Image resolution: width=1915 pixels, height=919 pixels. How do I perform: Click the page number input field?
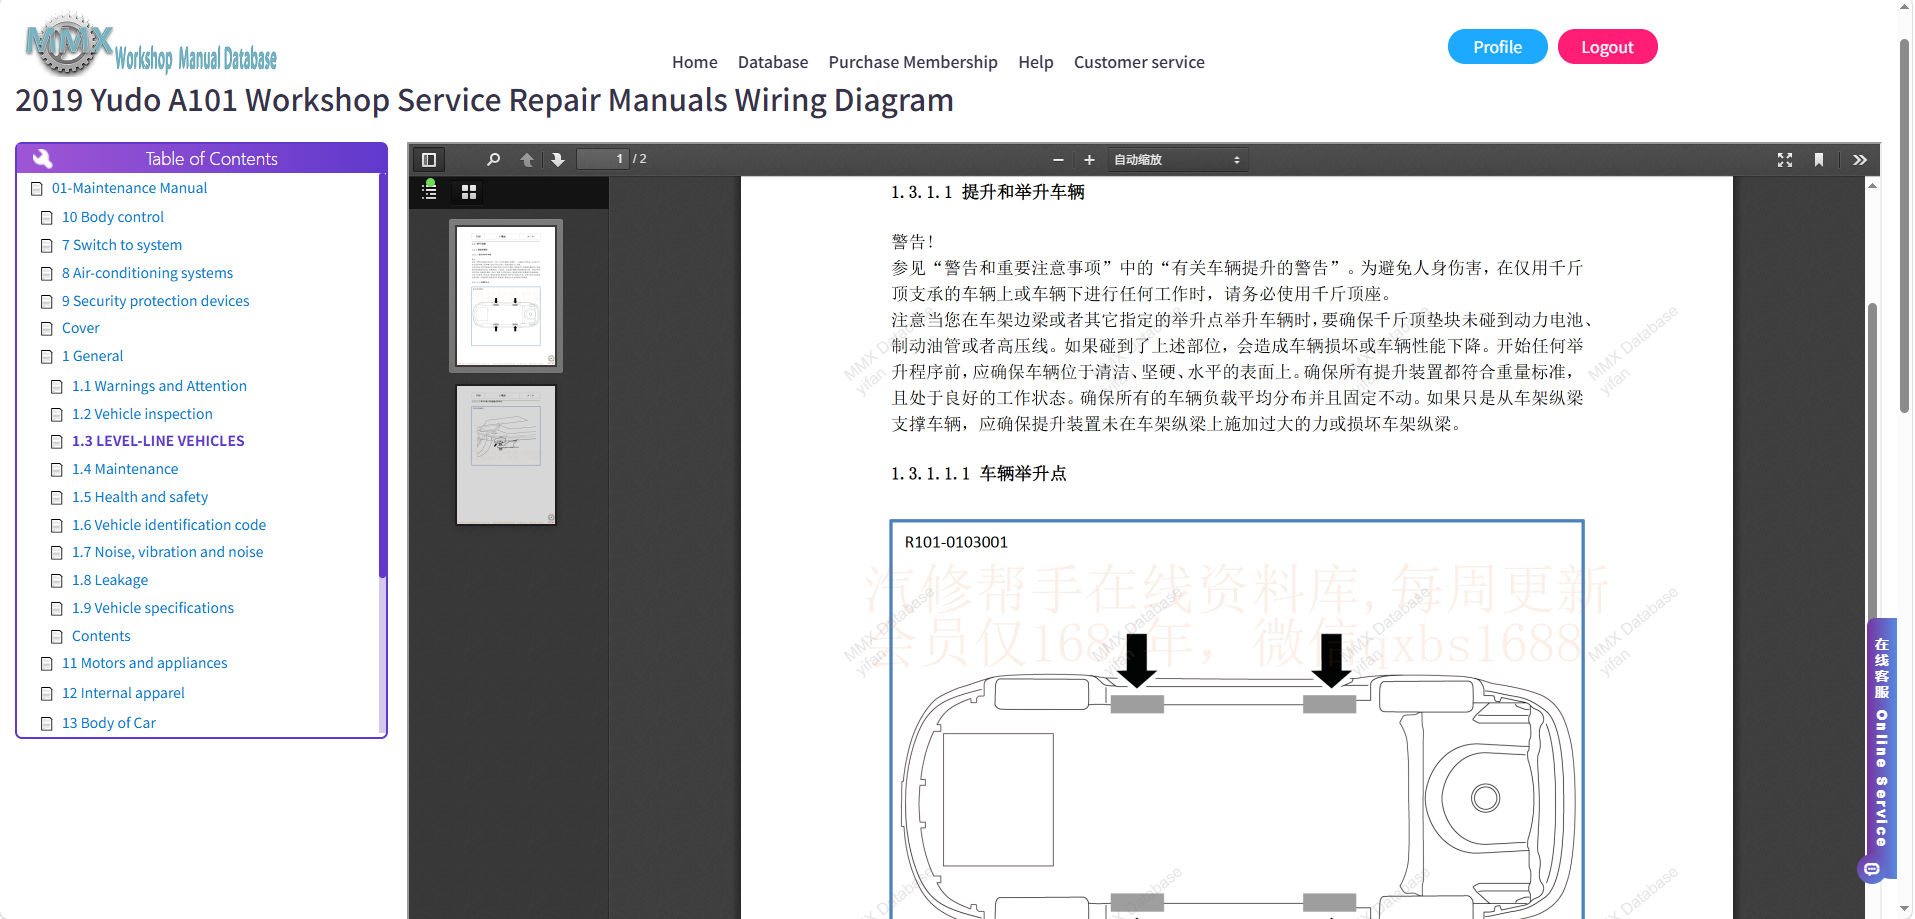pyautogui.click(x=603, y=159)
